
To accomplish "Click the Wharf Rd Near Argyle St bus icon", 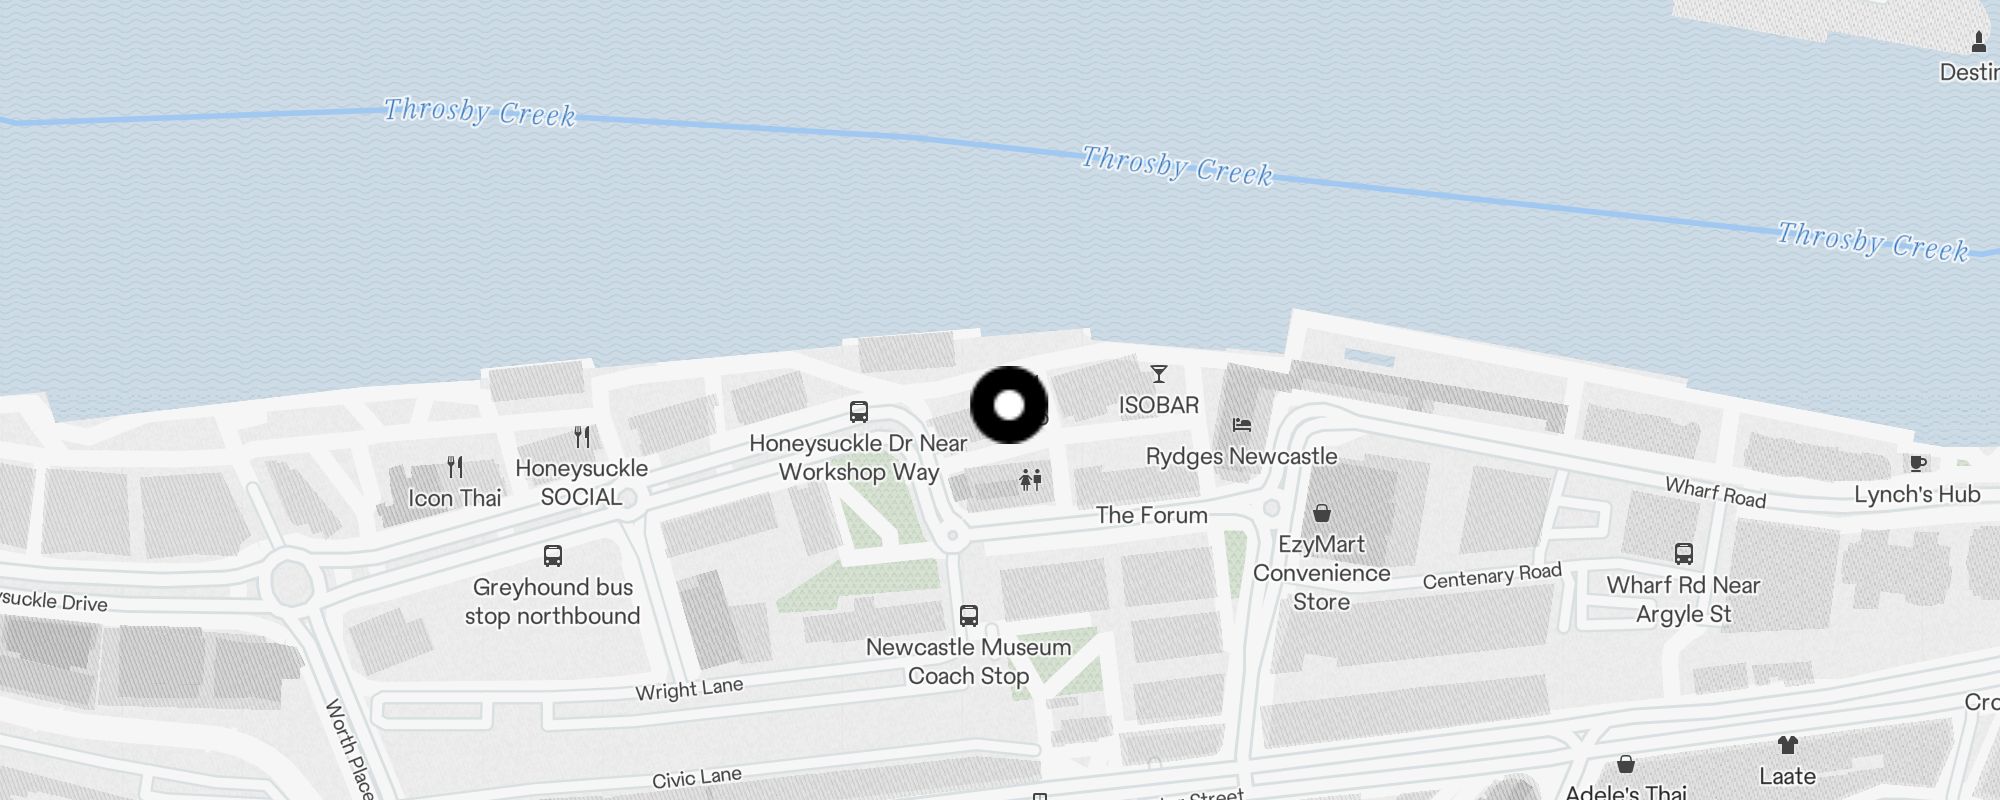I will 1683,553.
